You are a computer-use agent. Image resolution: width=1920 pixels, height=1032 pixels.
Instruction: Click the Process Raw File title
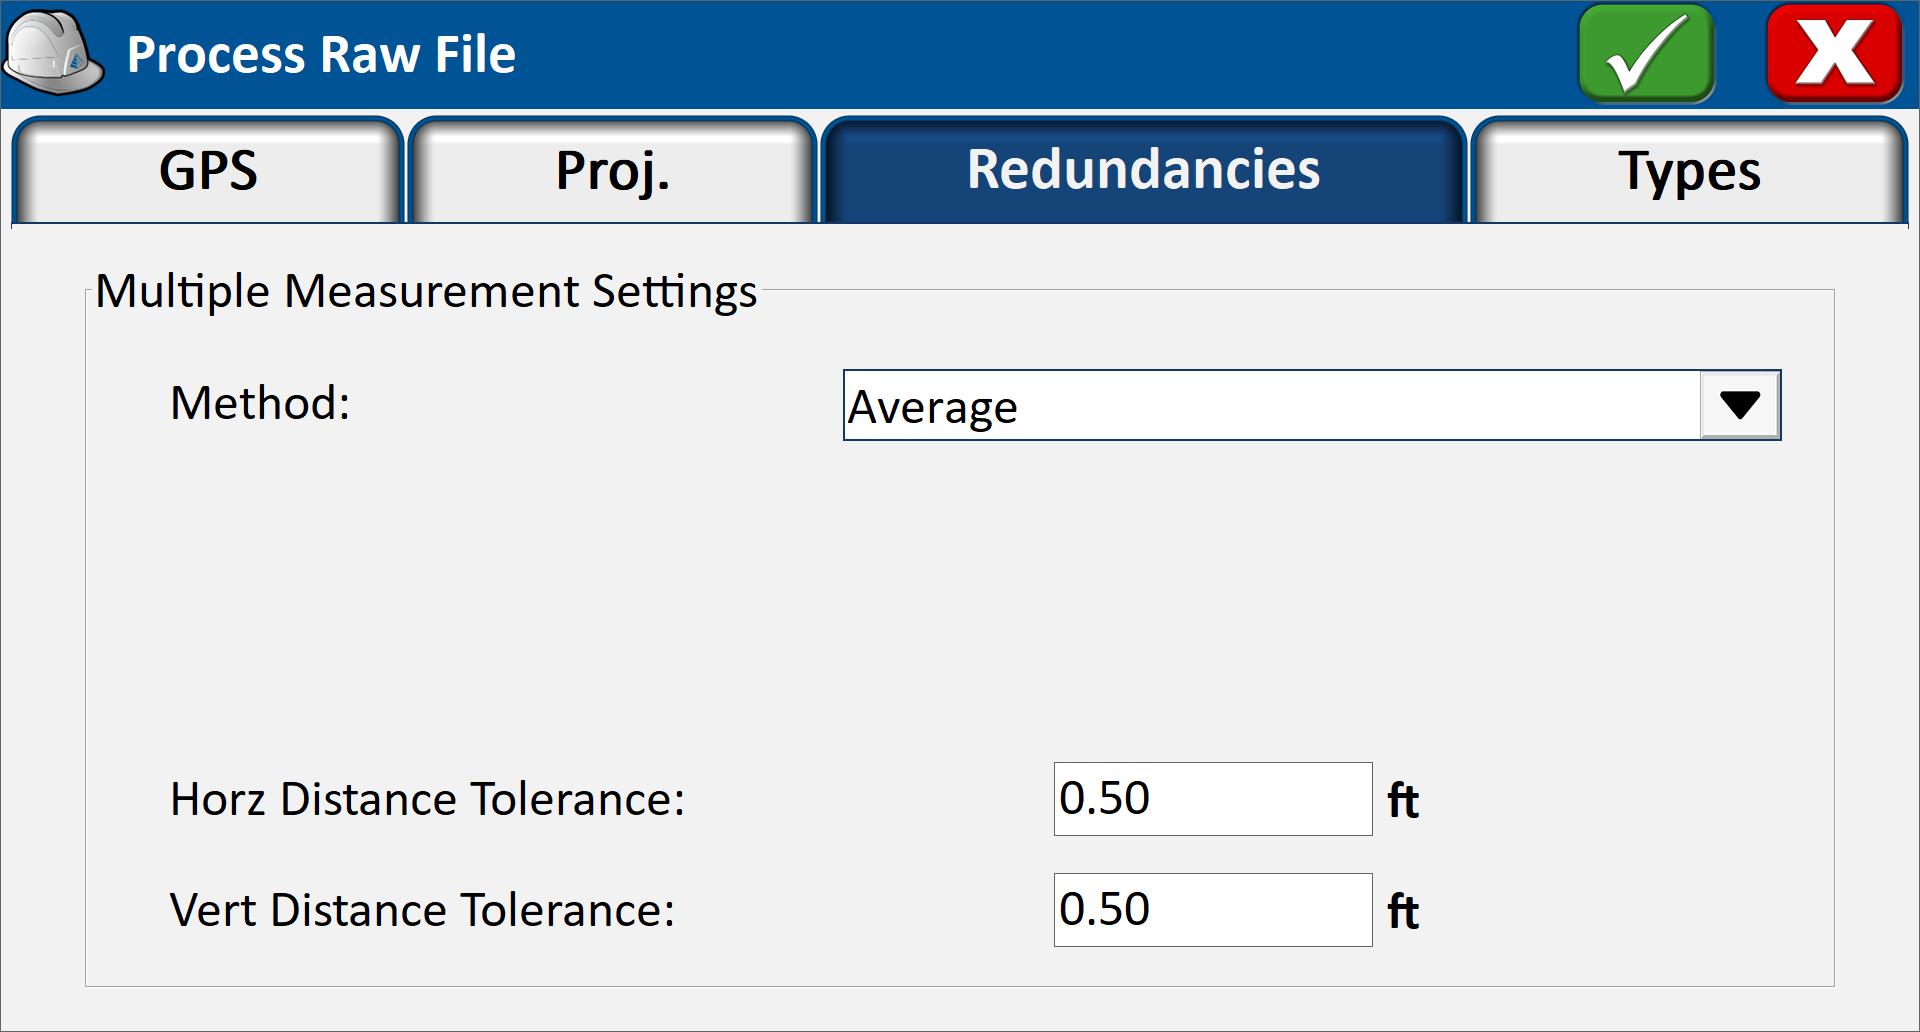(x=321, y=54)
